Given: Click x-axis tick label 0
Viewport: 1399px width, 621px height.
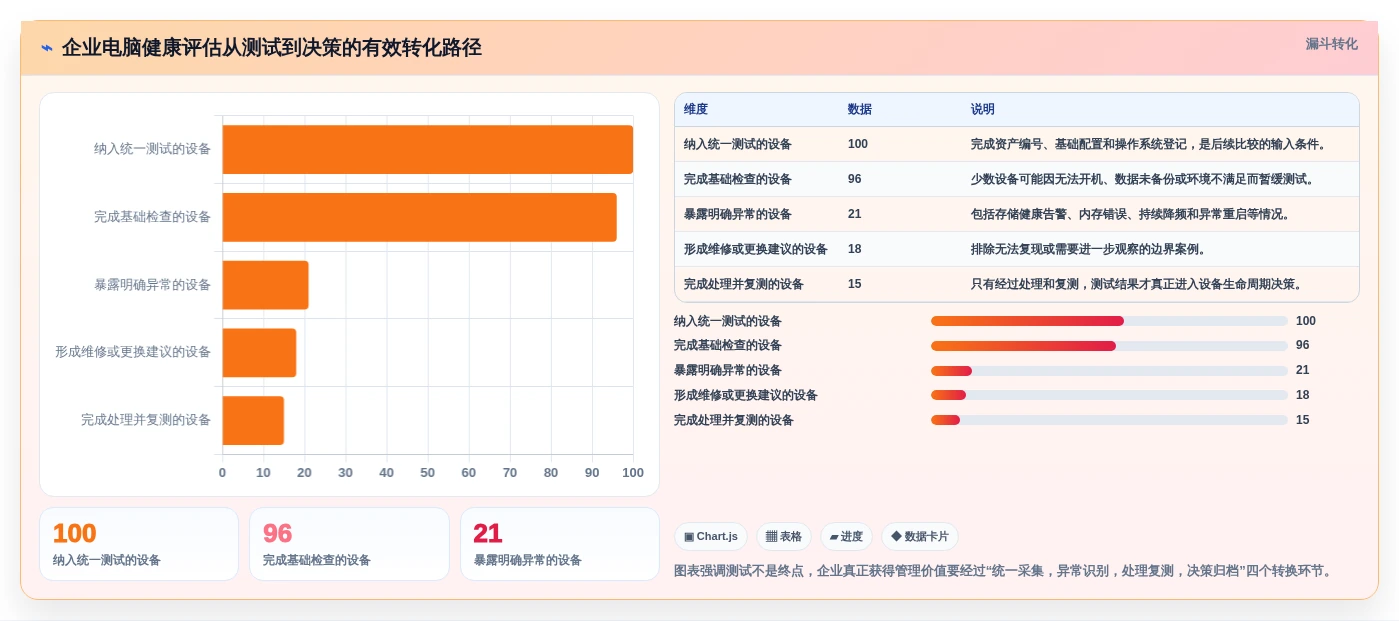Looking at the screenshot, I should click(222, 473).
